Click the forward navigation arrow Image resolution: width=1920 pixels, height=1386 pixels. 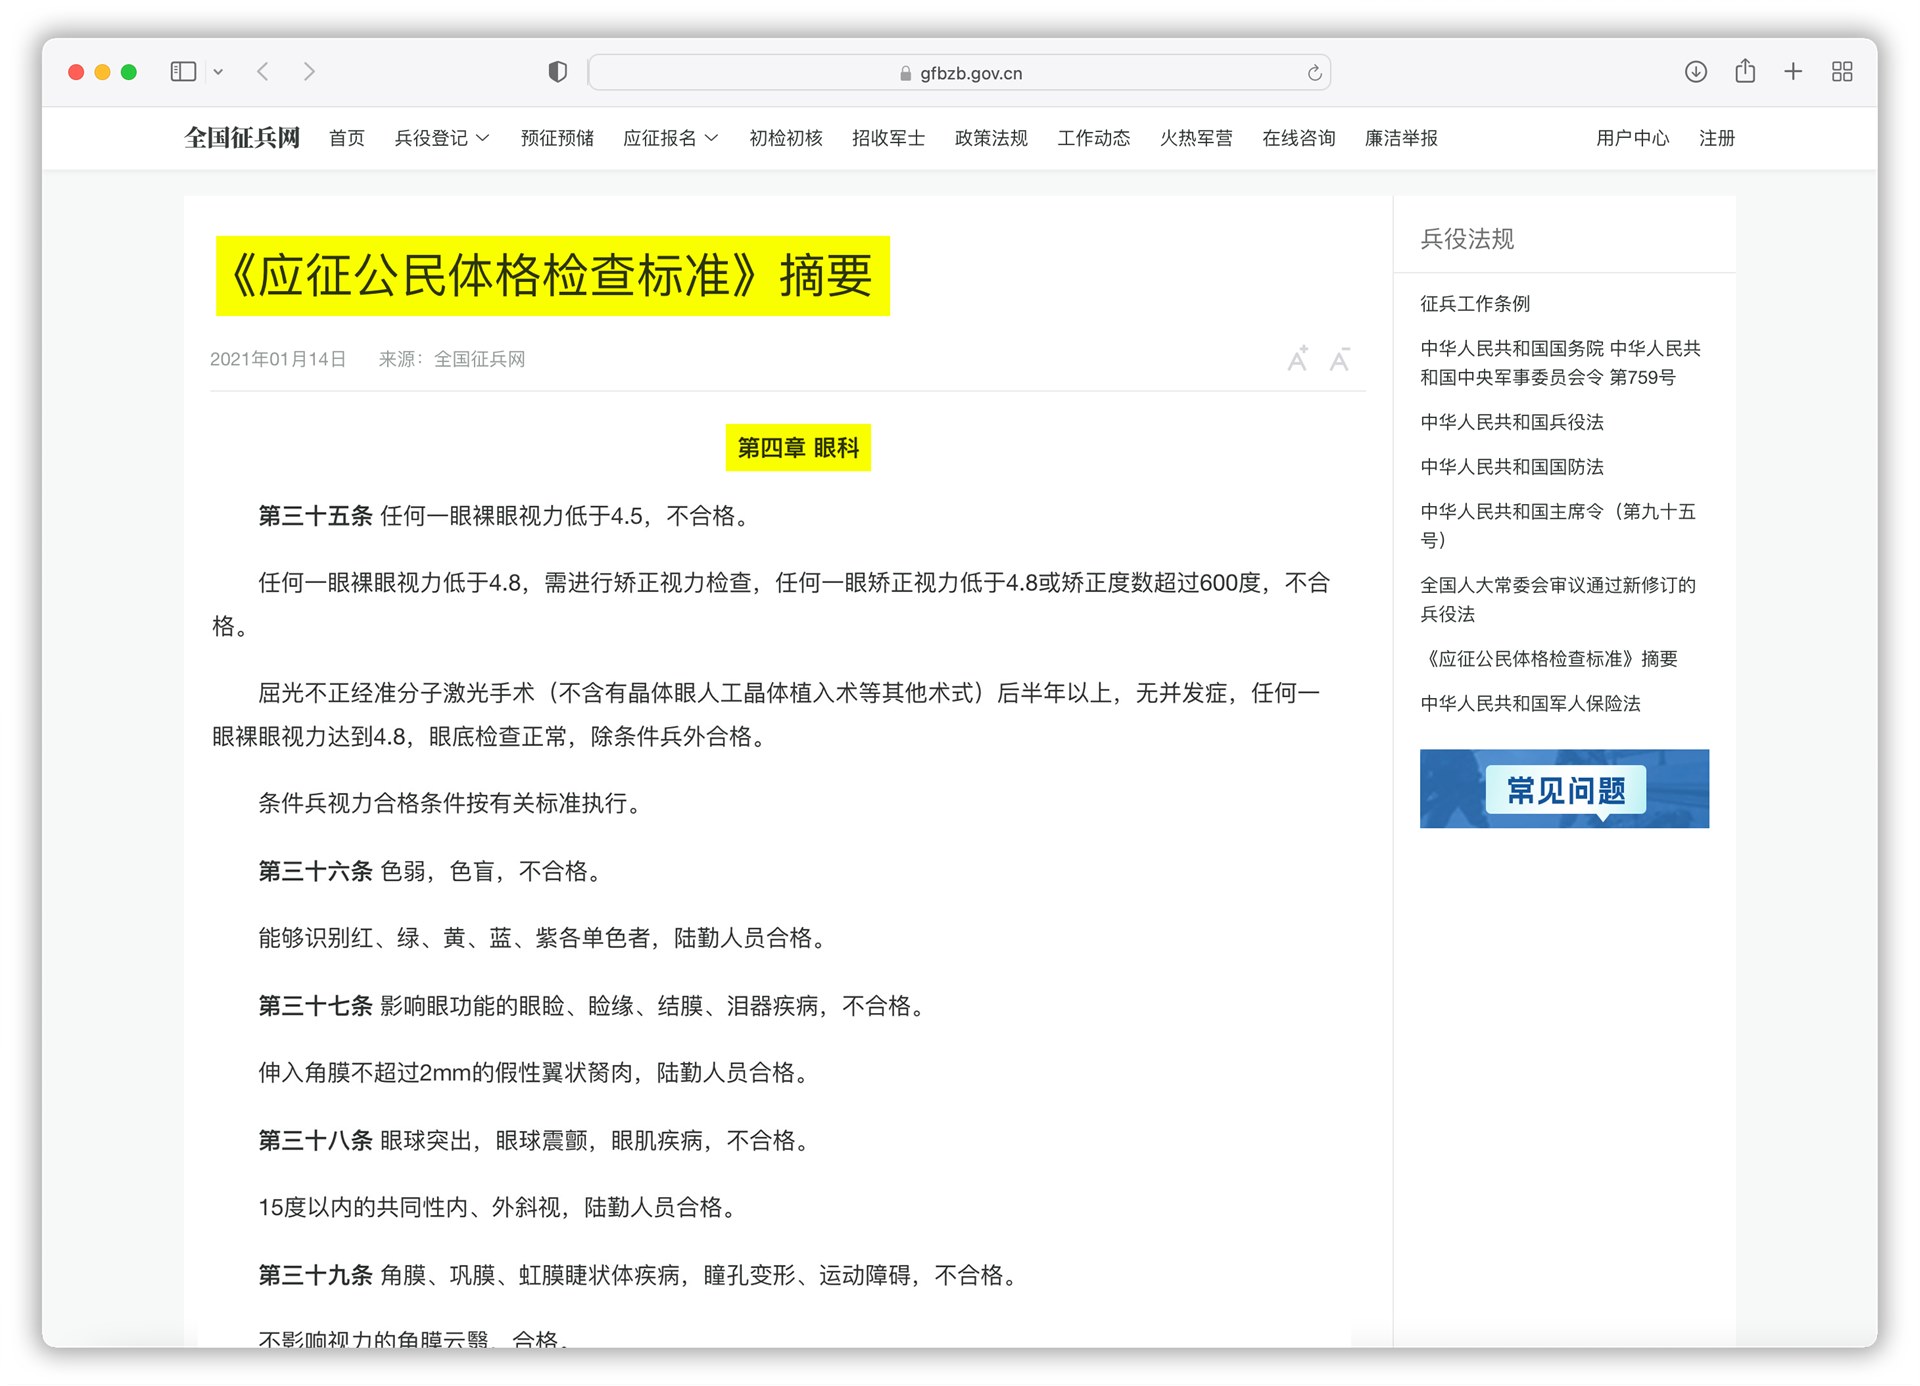pyautogui.click(x=309, y=71)
